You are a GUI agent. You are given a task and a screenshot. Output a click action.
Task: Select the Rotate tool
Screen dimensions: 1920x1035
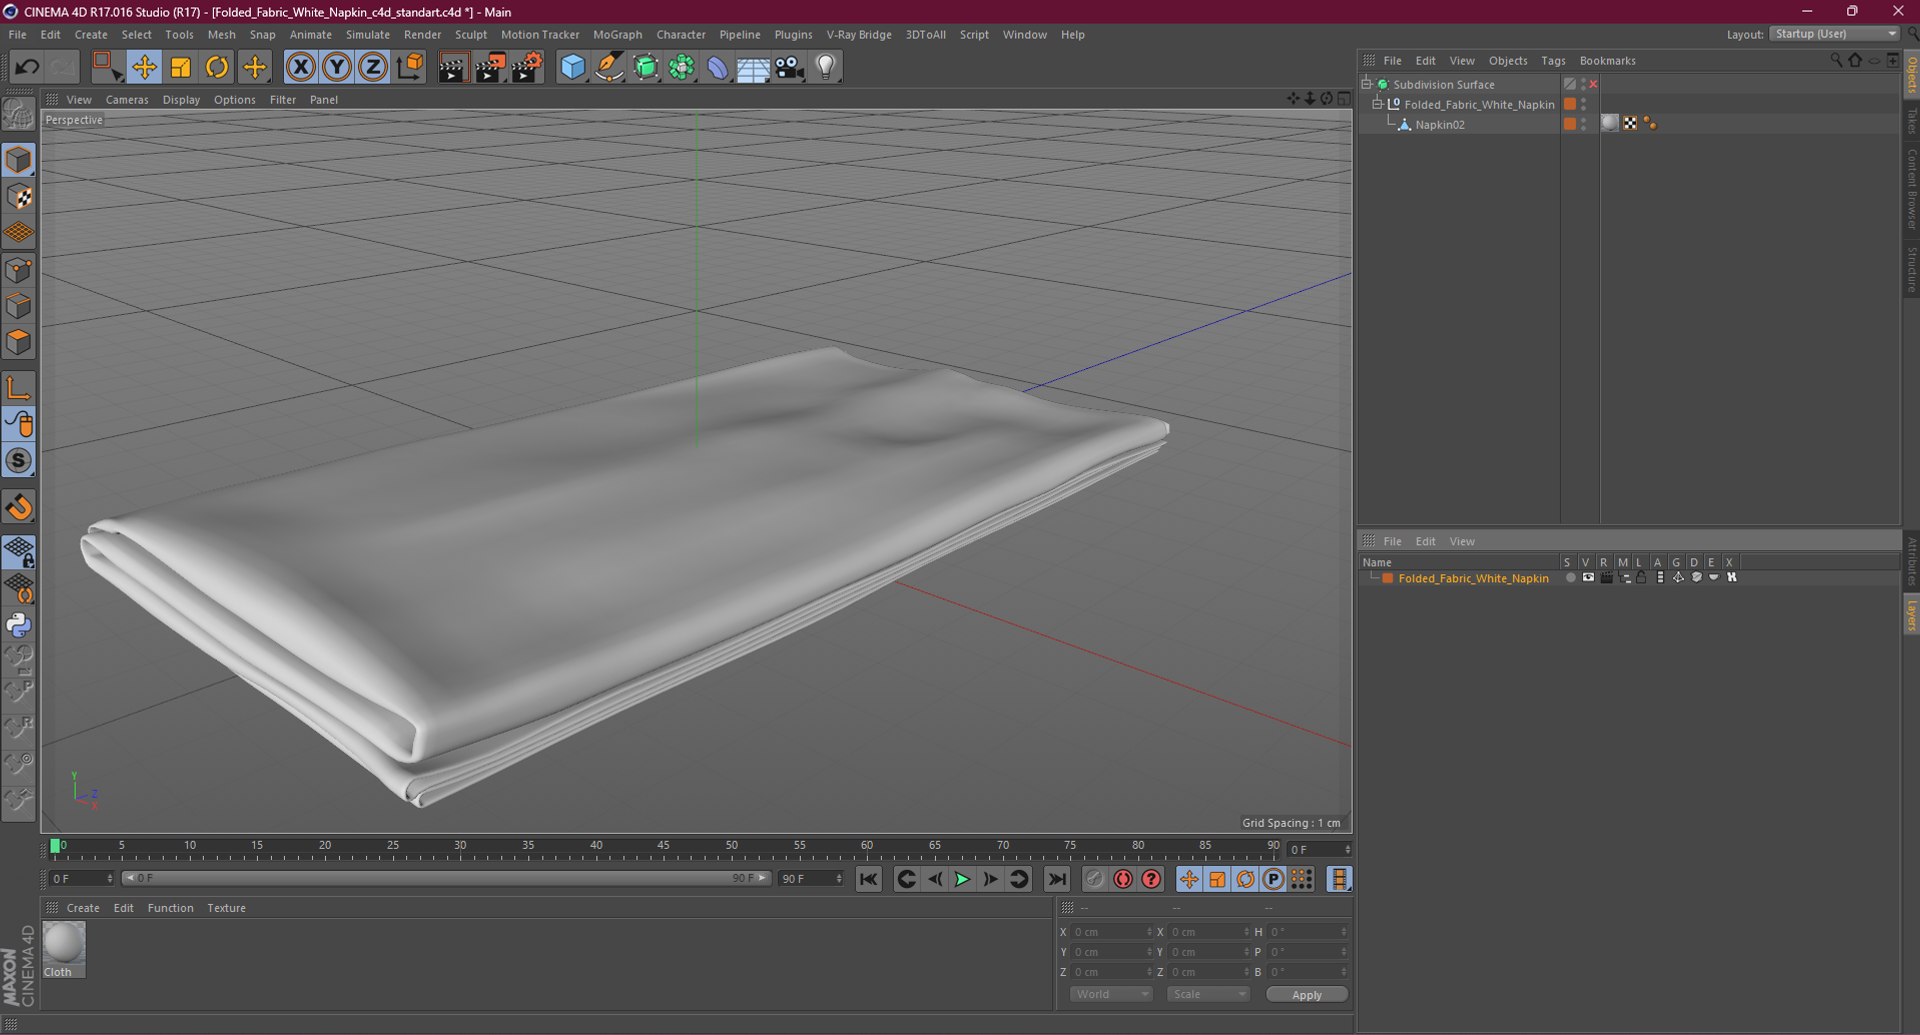(x=217, y=67)
